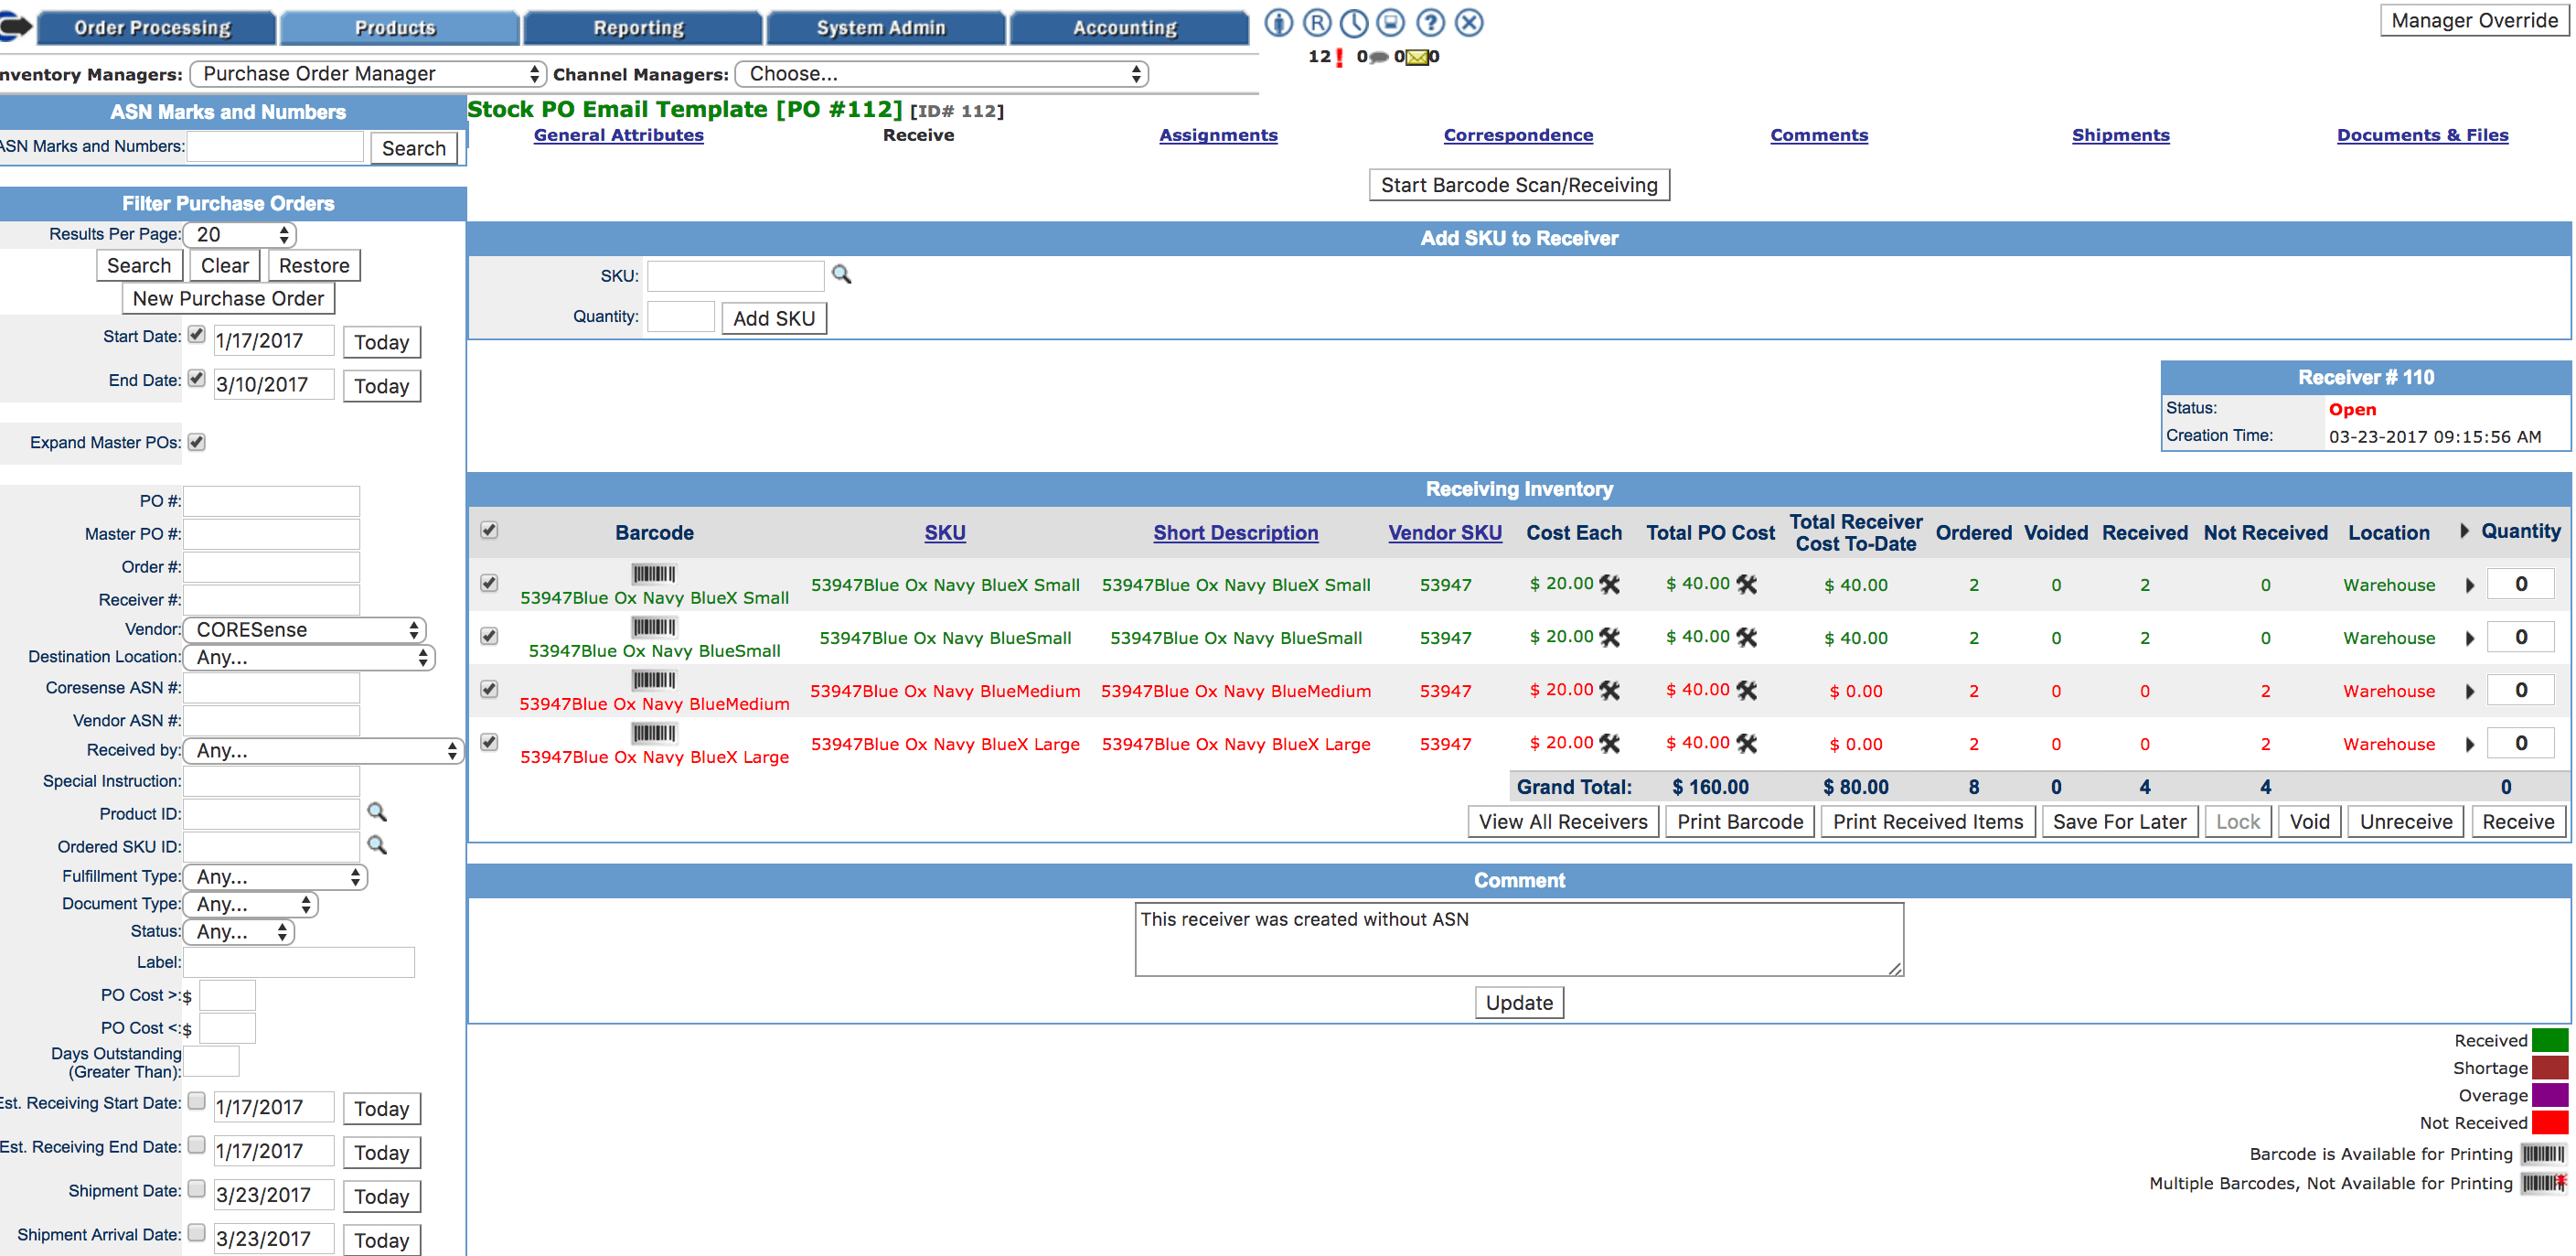The height and width of the screenshot is (1256, 2576).
Task: Click the user profile (person) icon
Action: coord(1279,22)
